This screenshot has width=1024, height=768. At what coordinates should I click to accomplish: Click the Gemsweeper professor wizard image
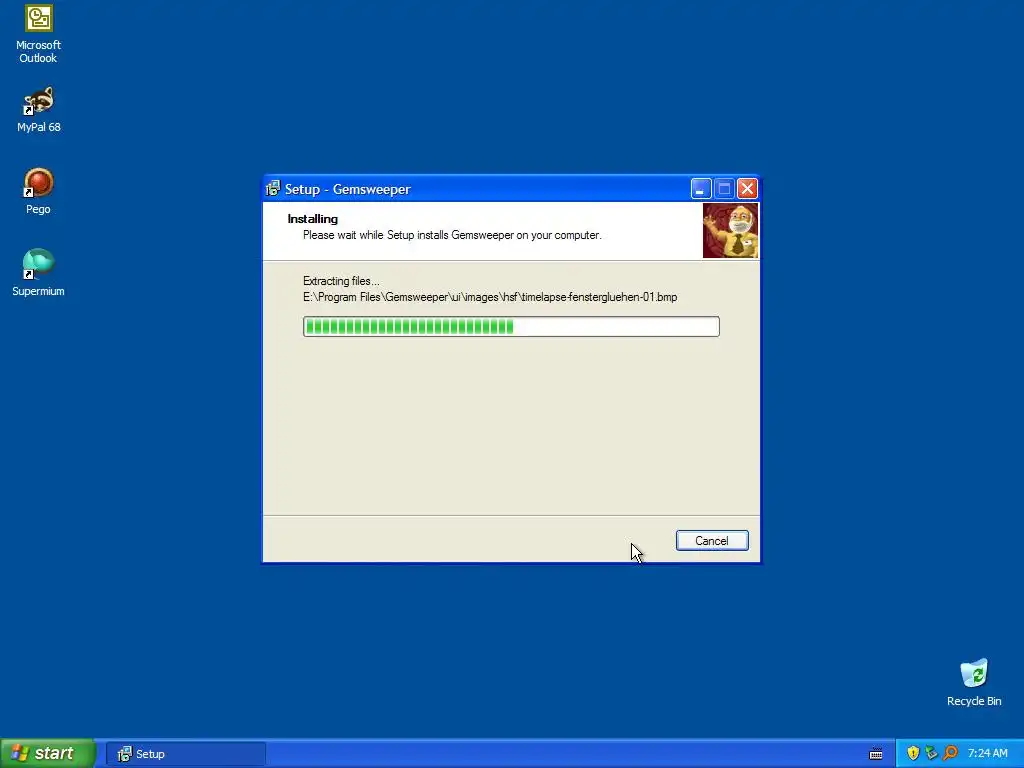click(730, 231)
